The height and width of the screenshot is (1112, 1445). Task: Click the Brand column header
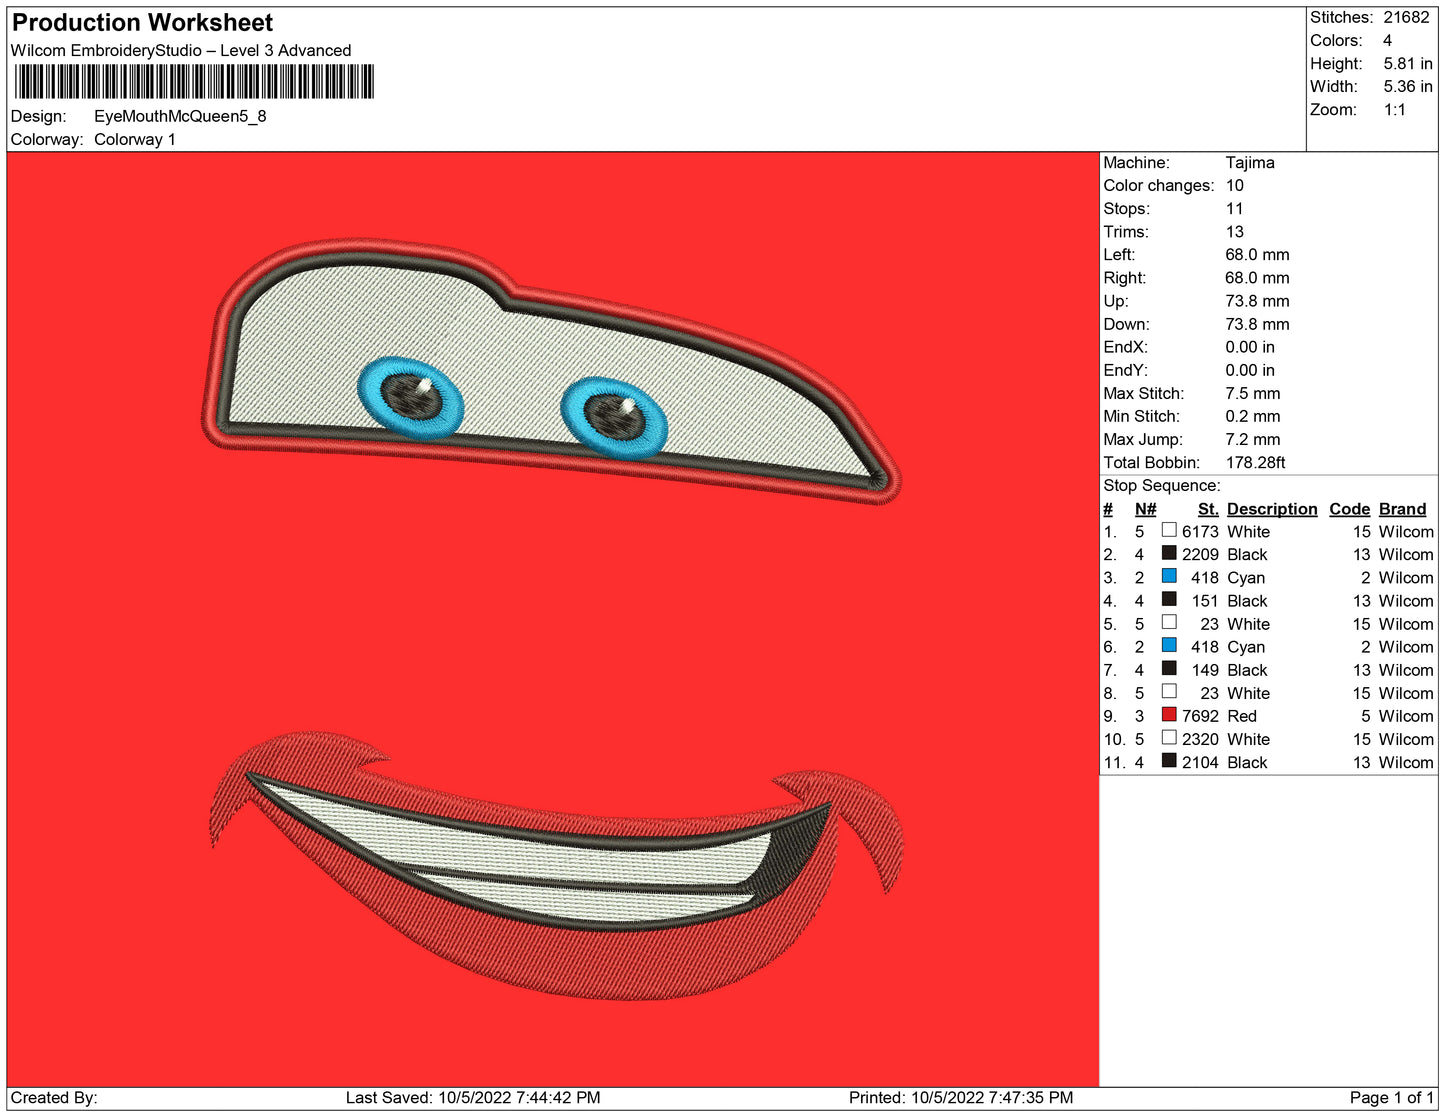pyautogui.click(x=1402, y=509)
